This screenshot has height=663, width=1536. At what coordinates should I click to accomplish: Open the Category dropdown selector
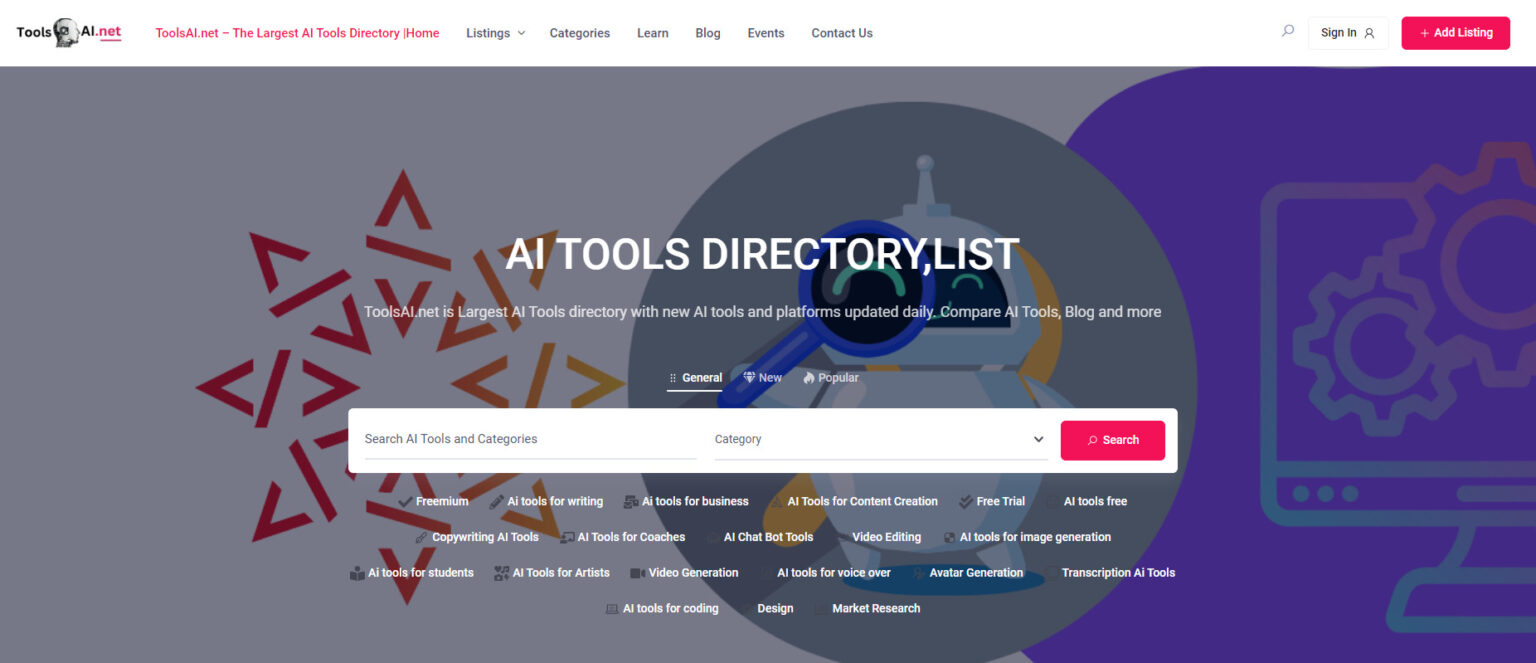pos(880,439)
